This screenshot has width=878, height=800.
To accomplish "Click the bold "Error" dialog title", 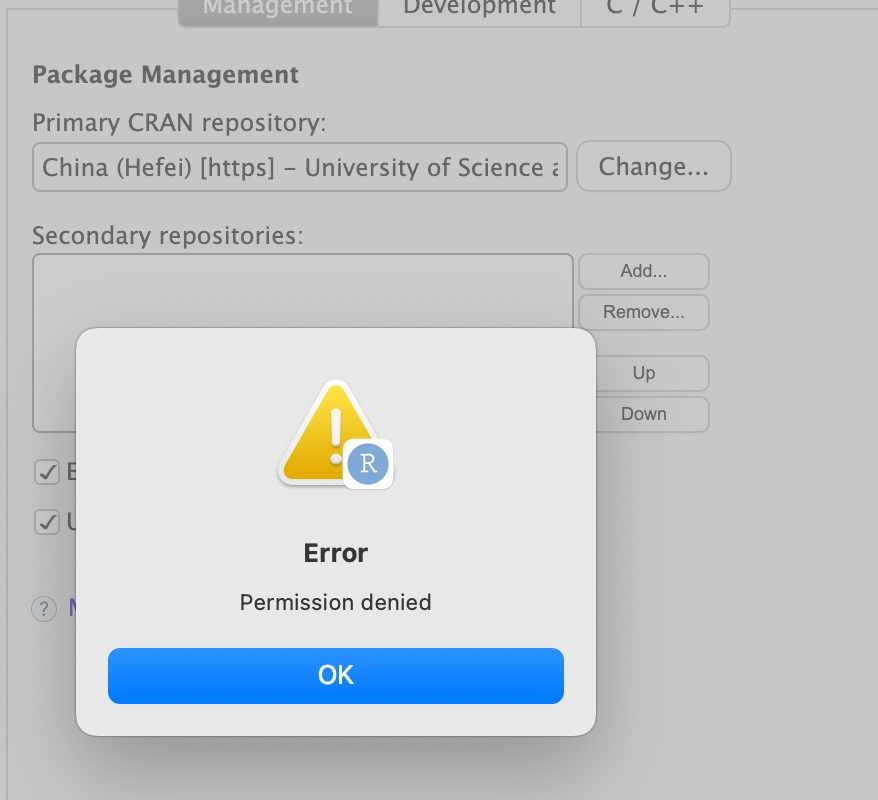I will (336, 553).
